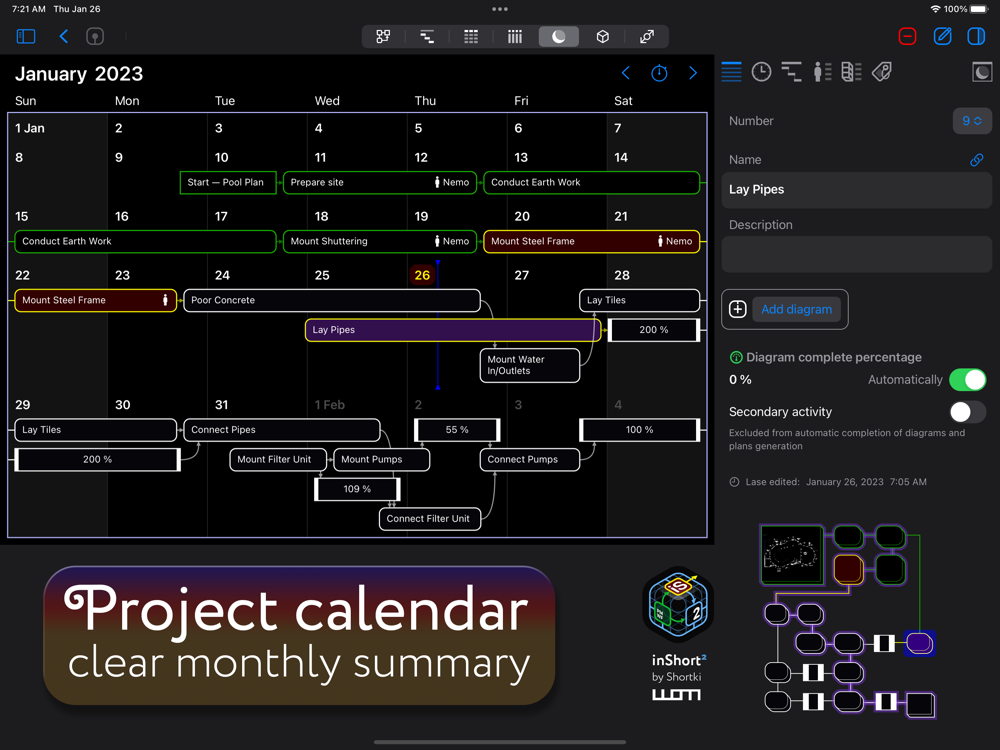Select Lay Tiles task on Sat 28
Image resolution: width=1000 pixels, height=750 pixels.
tap(639, 300)
